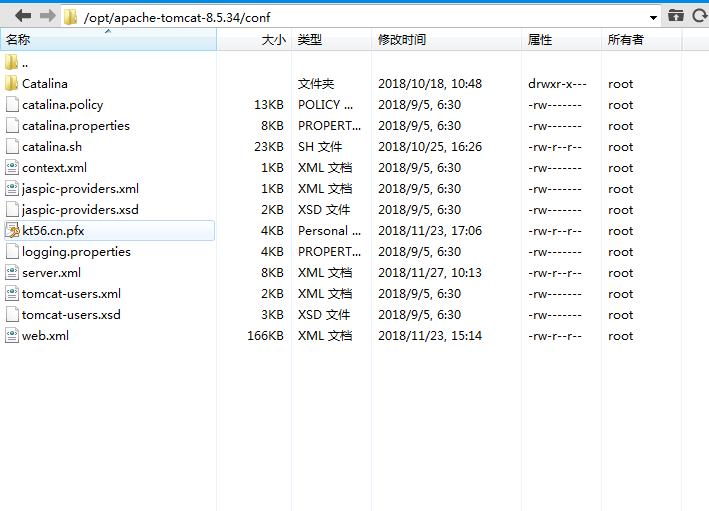Refresh the directory listing
Image resolution: width=709 pixels, height=511 pixels.
point(700,16)
